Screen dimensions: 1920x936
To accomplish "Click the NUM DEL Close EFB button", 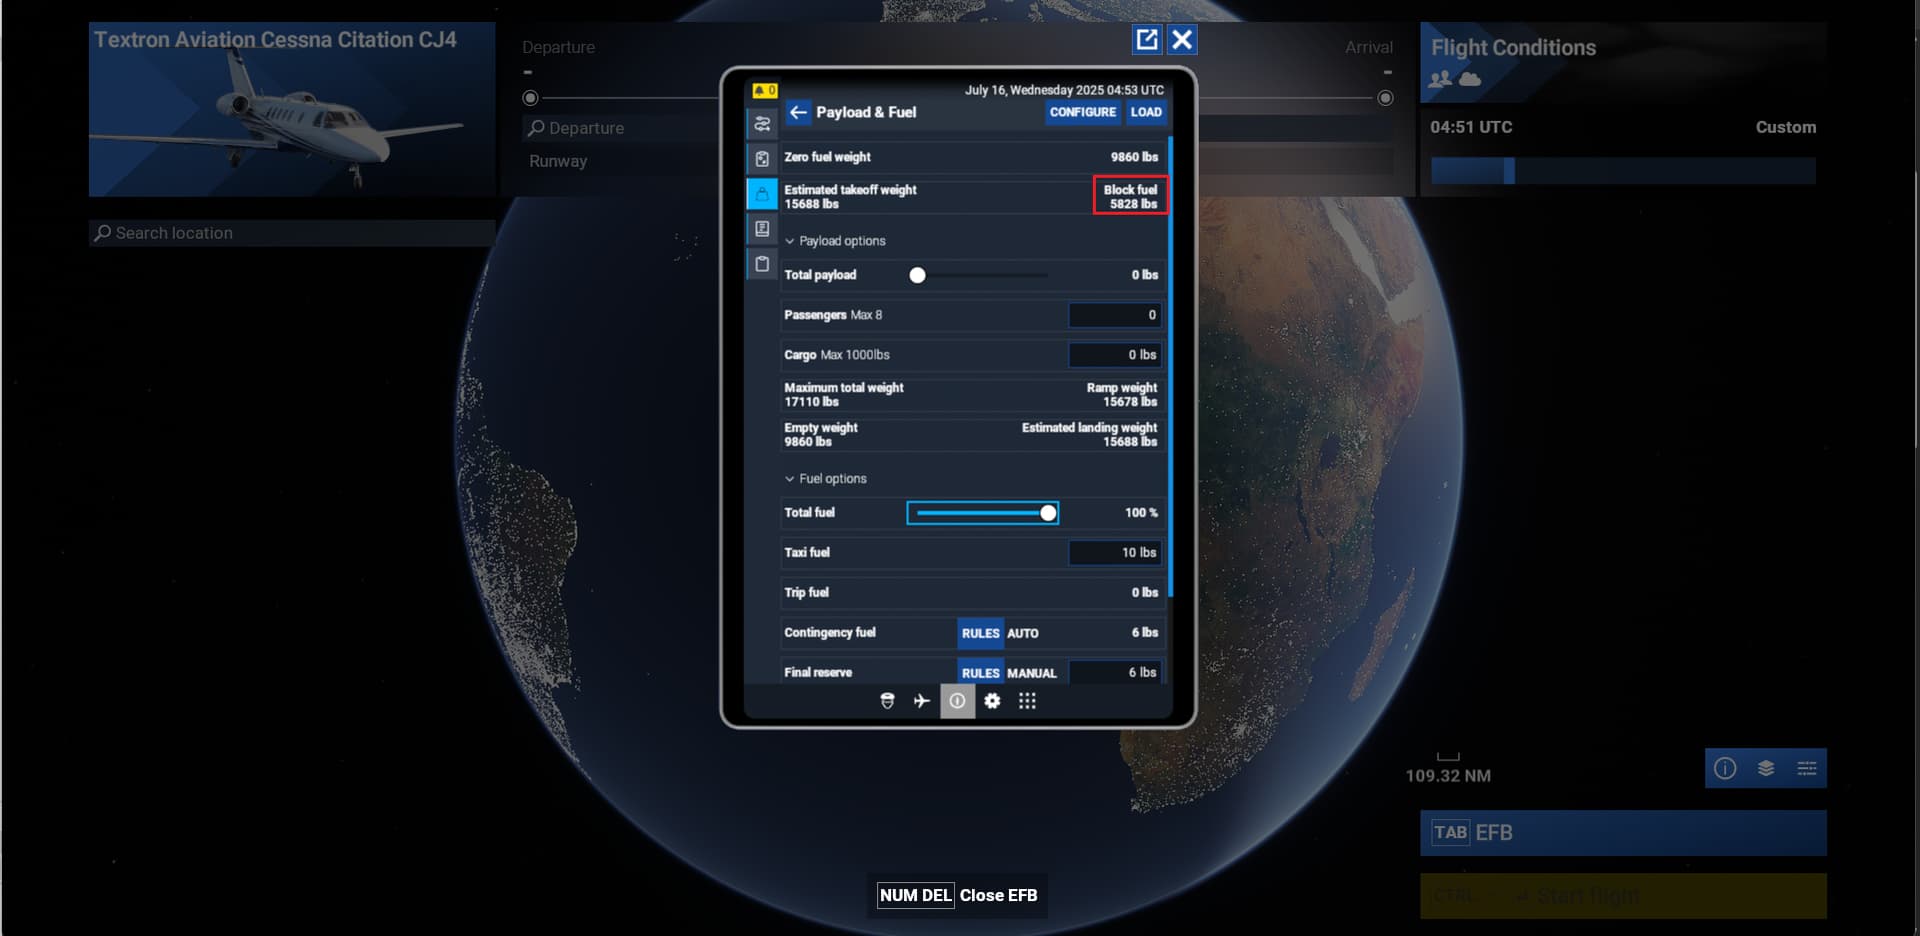I will (957, 895).
